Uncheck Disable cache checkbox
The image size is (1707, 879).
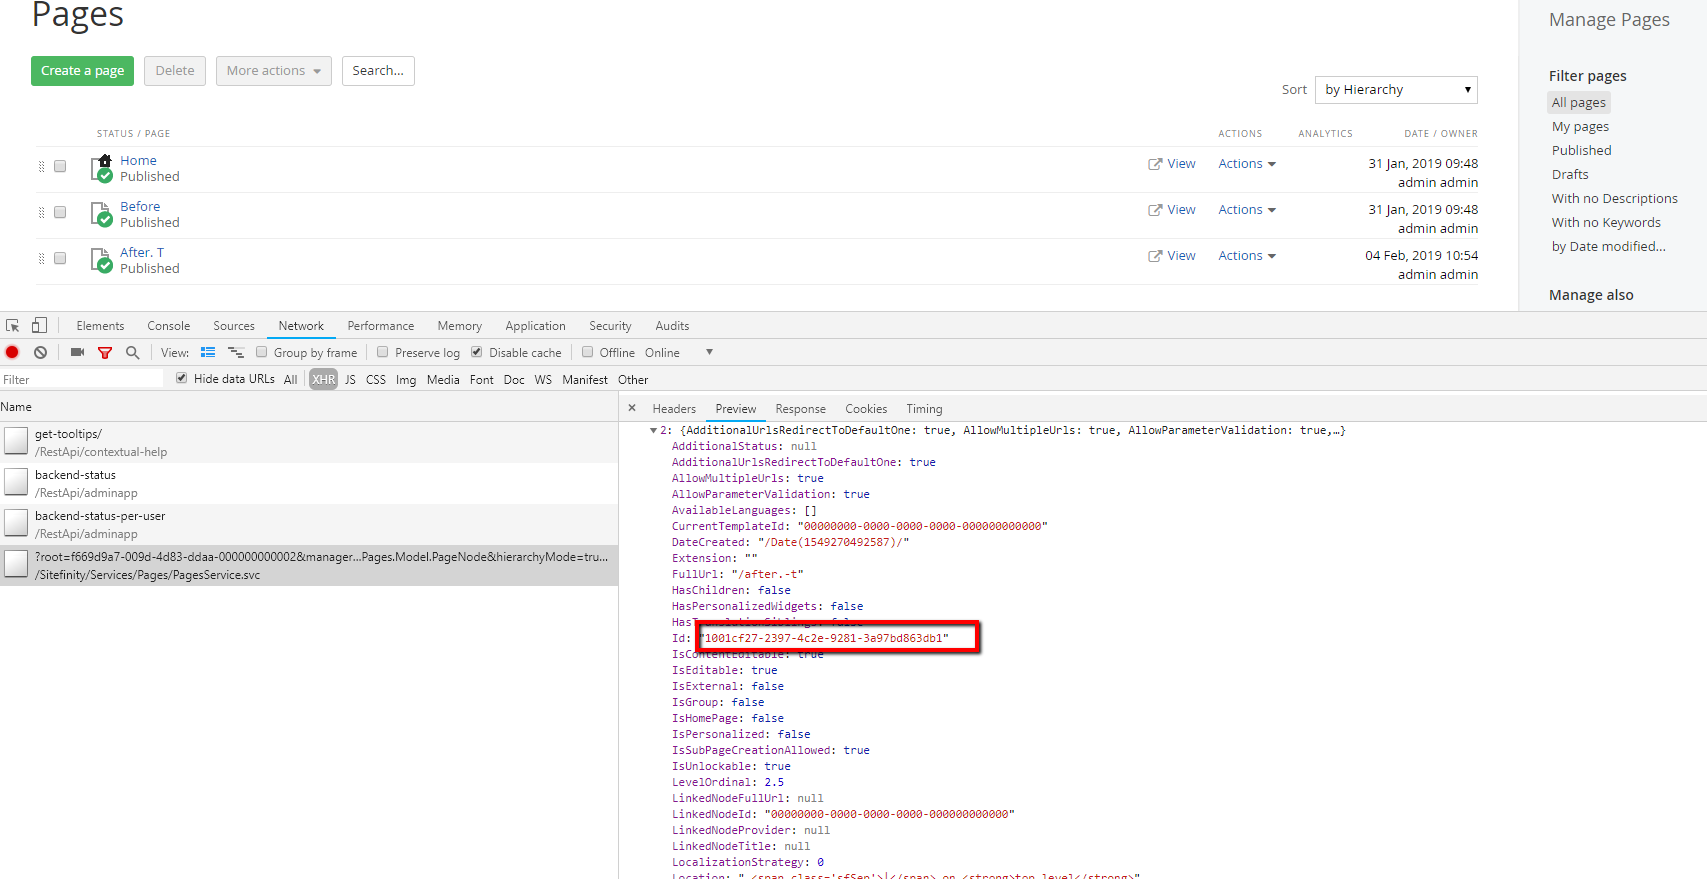[477, 352]
